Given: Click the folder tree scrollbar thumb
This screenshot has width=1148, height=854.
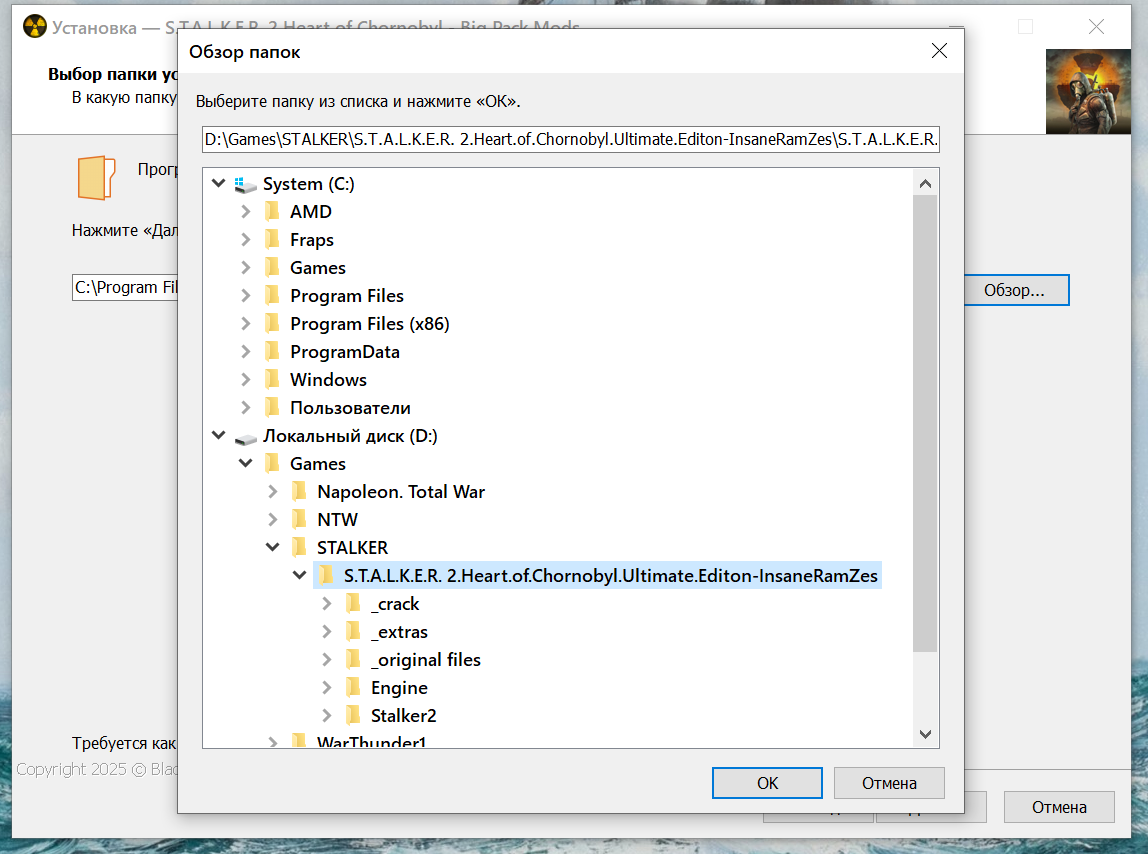Looking at the screenshot, I should click(925, 423).
